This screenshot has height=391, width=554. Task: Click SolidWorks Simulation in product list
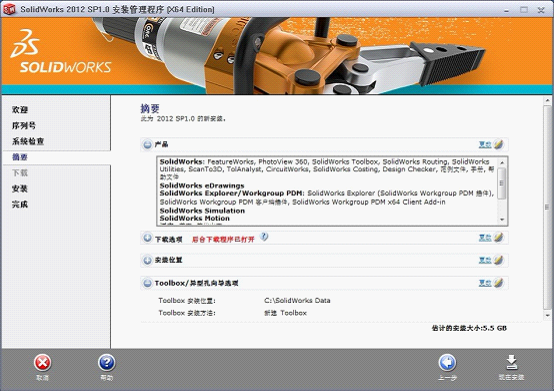pos(202,211)
